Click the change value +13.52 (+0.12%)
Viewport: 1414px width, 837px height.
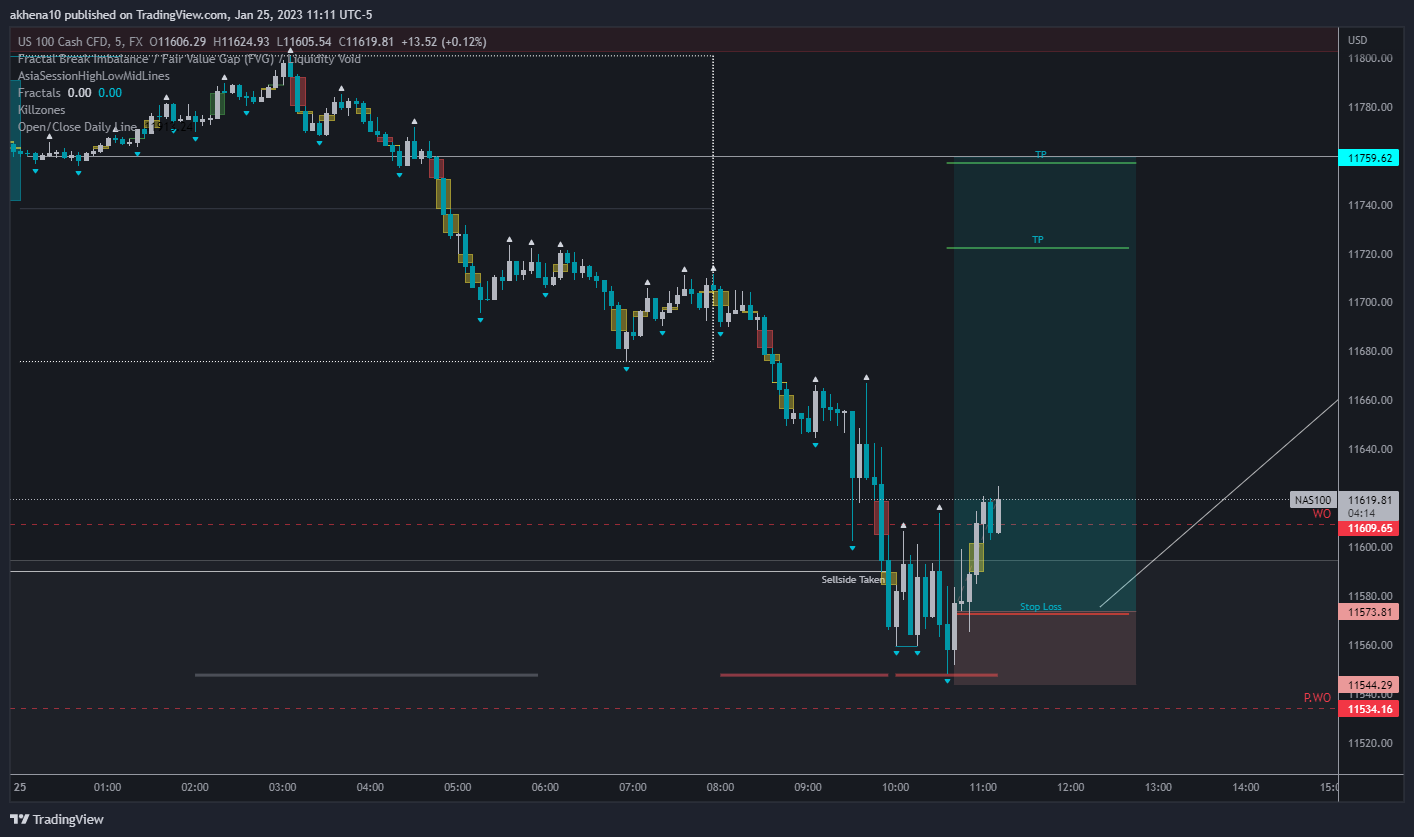tap(442, 41)
